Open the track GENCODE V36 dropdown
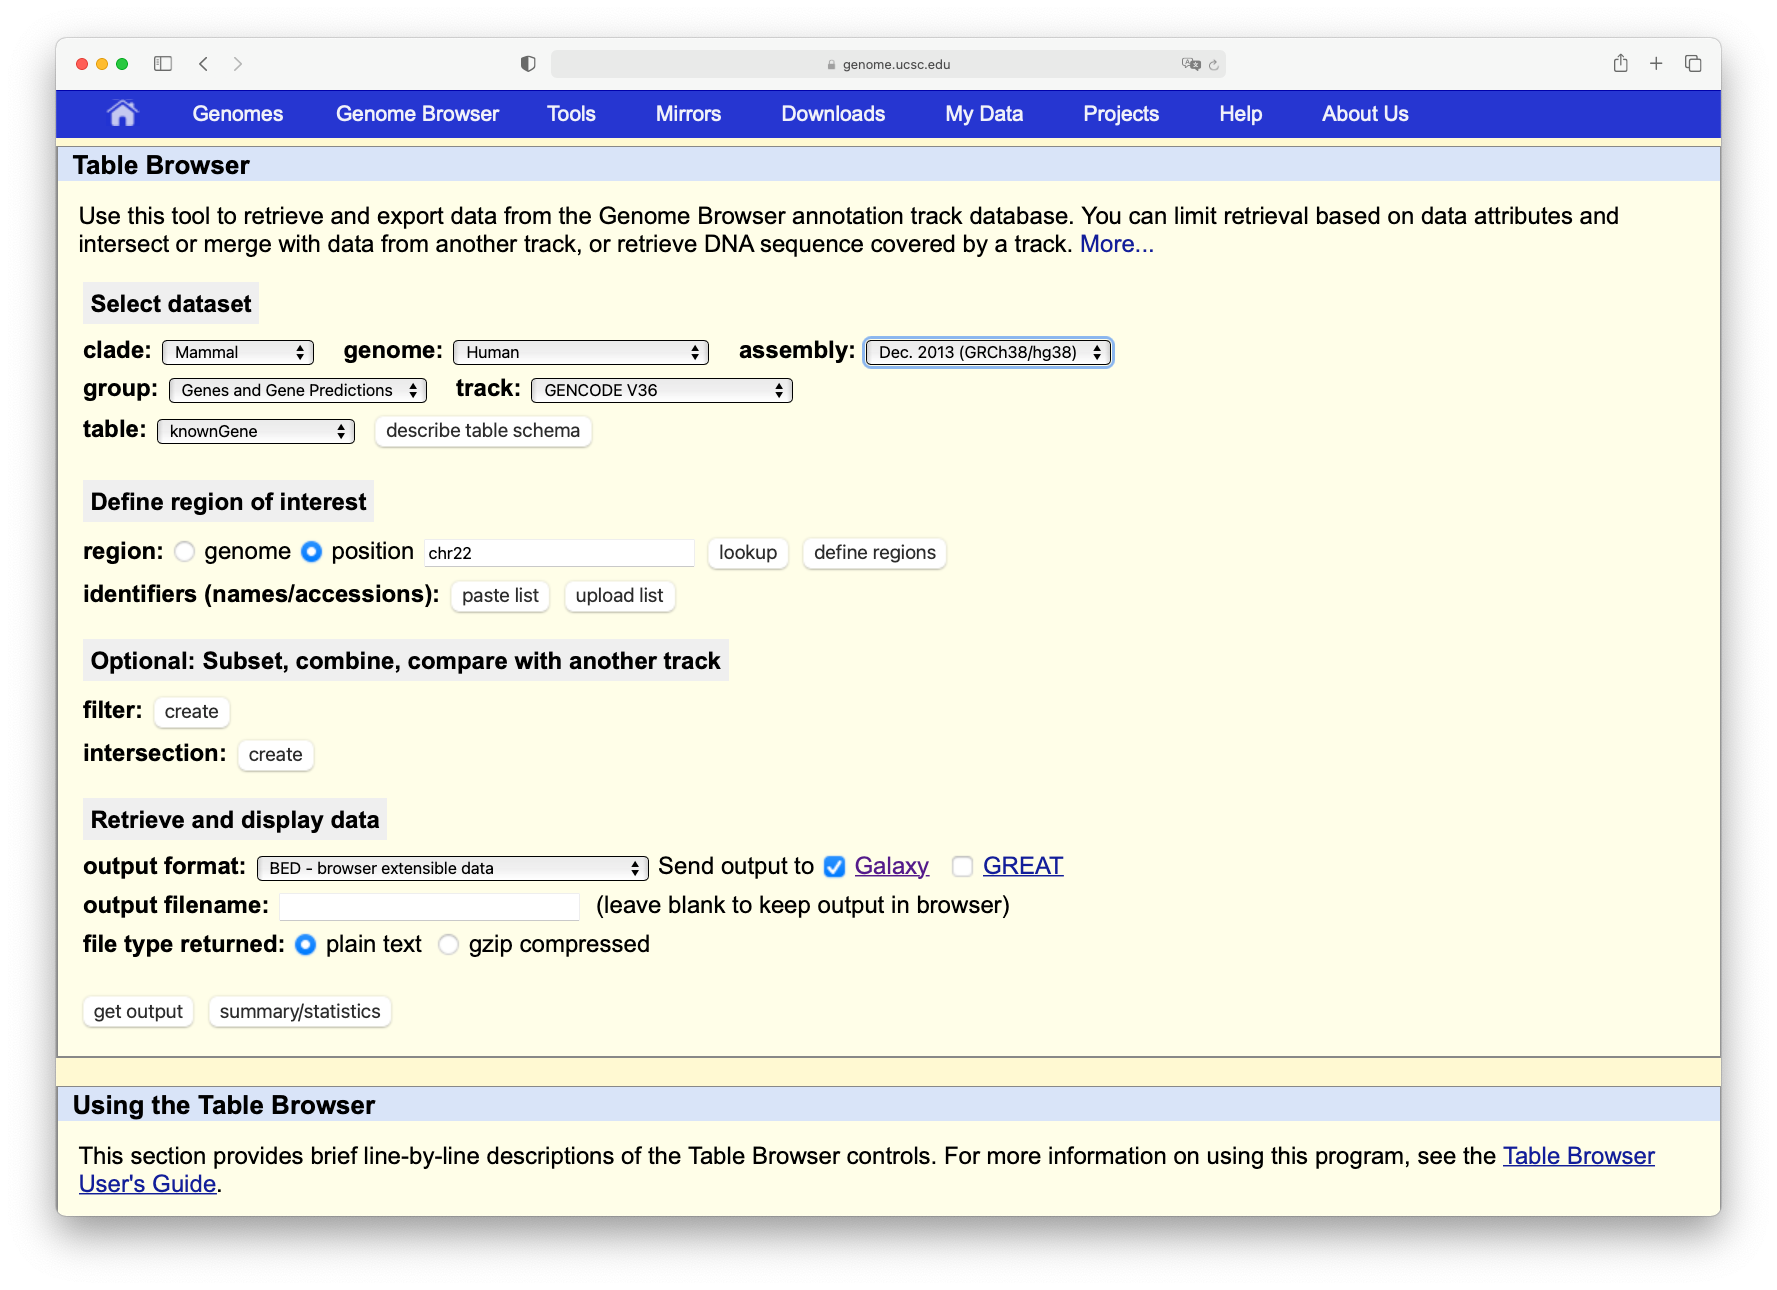The height and width of the screenshot is (1290, 1777). tap(662, 390)
